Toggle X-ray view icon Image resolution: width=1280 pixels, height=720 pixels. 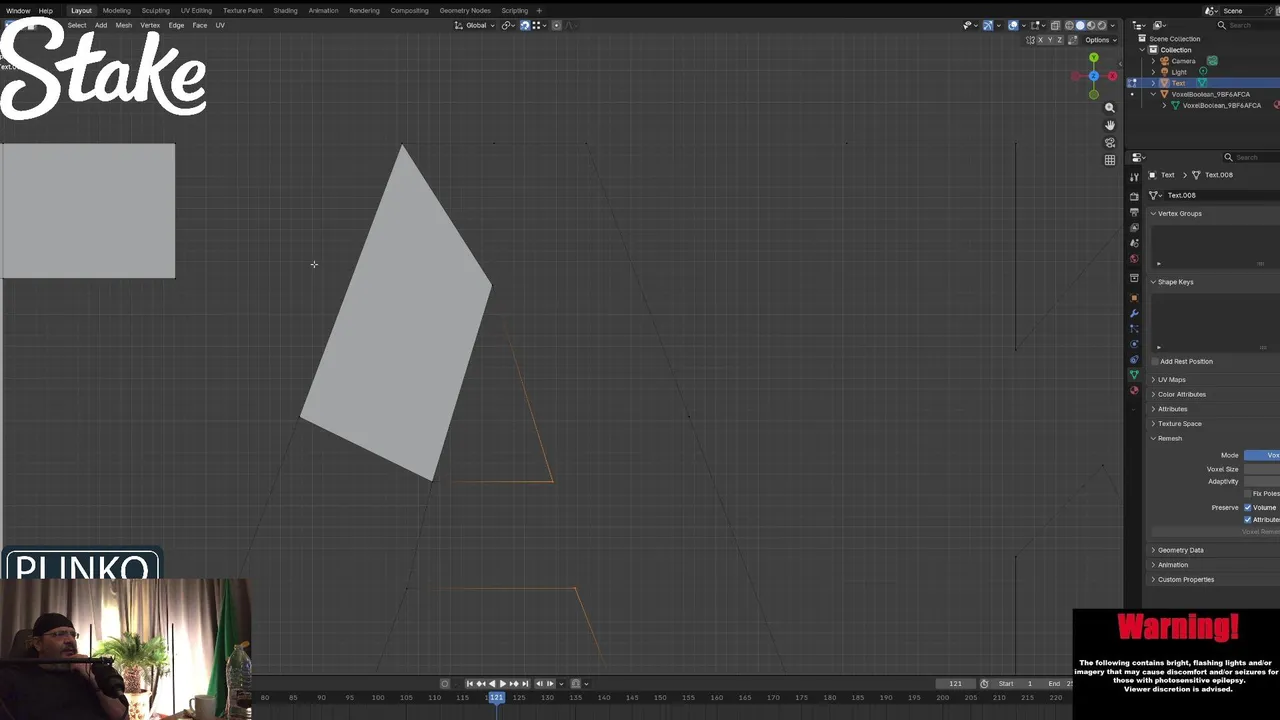(x=1055, y=25)
